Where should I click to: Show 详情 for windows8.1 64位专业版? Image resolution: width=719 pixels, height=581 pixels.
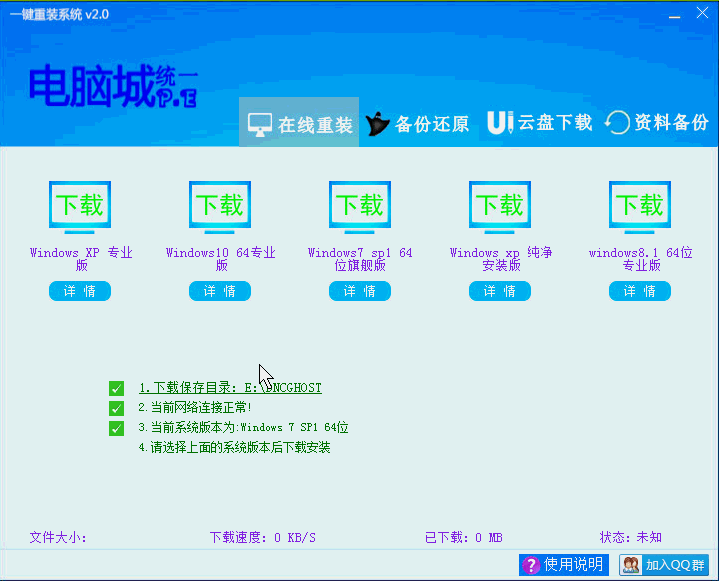(640, 291)
